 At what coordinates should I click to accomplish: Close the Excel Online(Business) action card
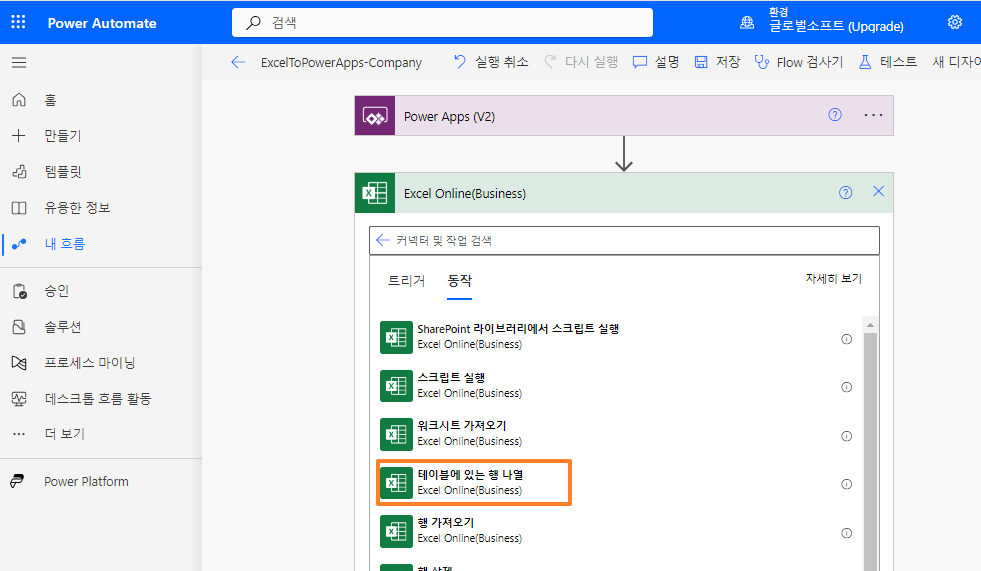878,191
